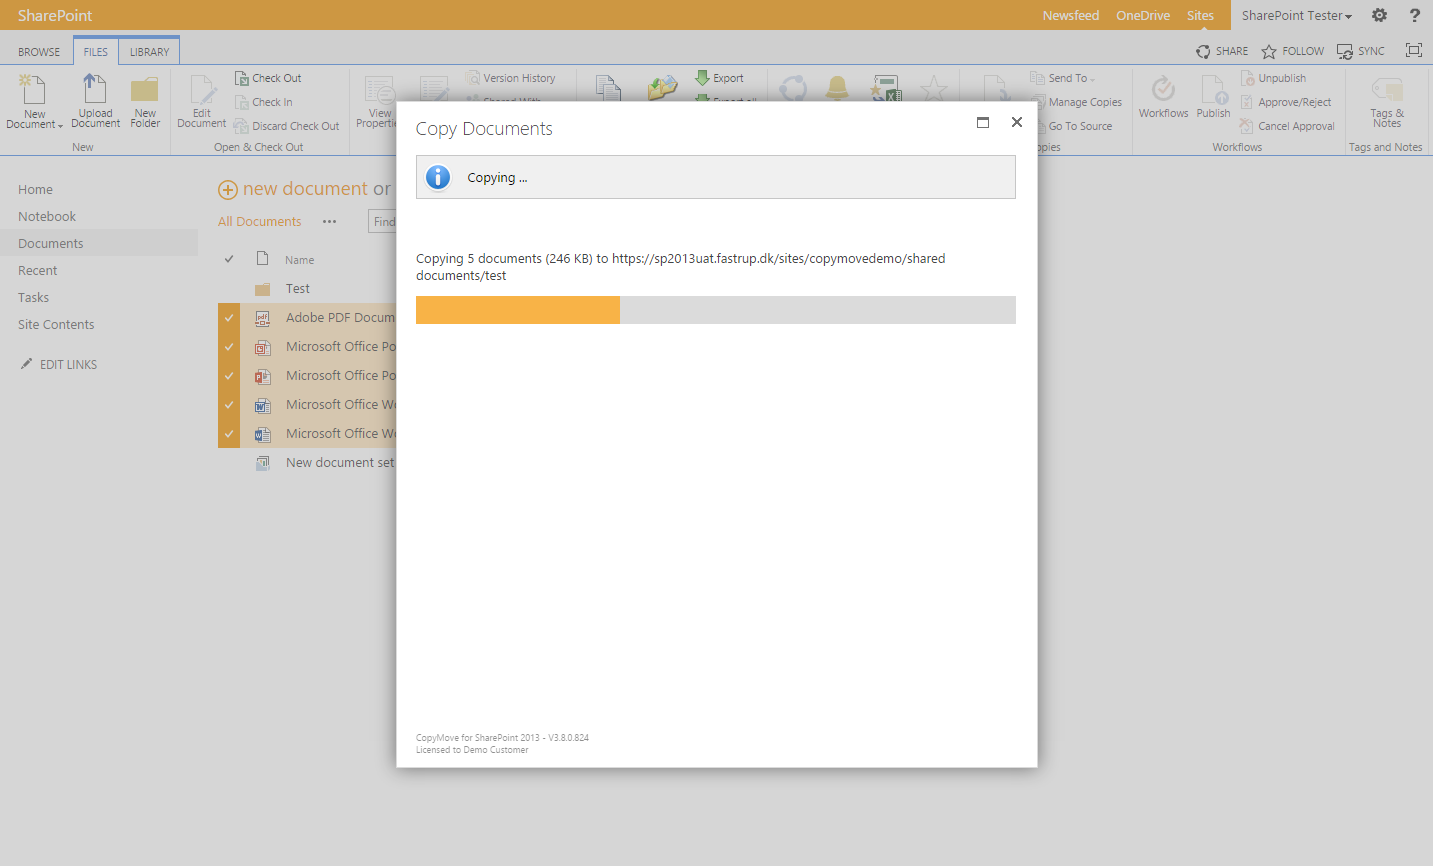Click the help question mark icon
Screen dimensions: 1433x866
[x=1414, y=15]
